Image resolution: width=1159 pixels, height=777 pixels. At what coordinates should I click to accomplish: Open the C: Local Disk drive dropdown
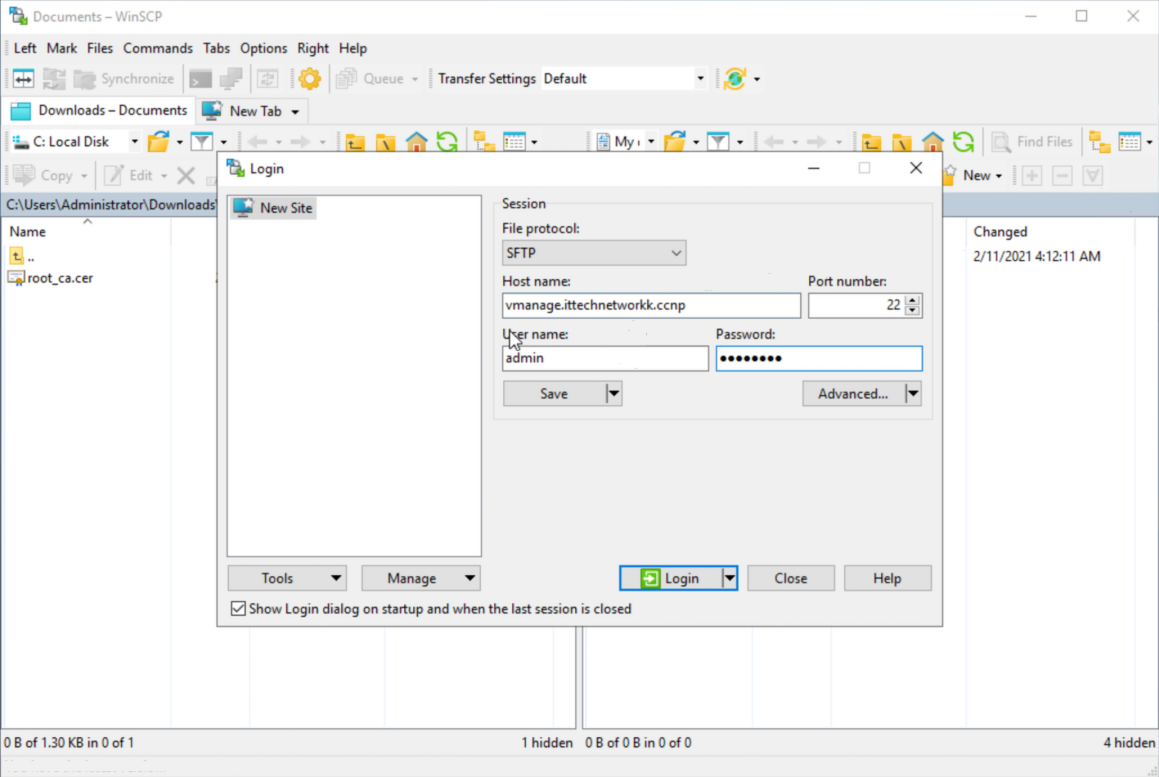[134, 141]
